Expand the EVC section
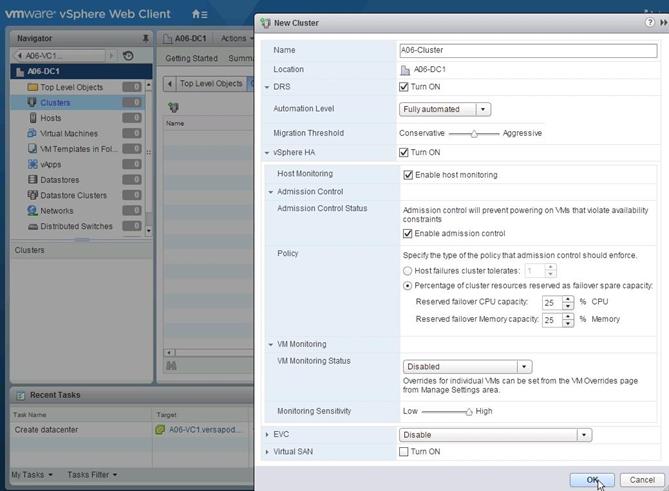This screenshot has height=491, width=669. pyautogui.click(x=267, y=434)
